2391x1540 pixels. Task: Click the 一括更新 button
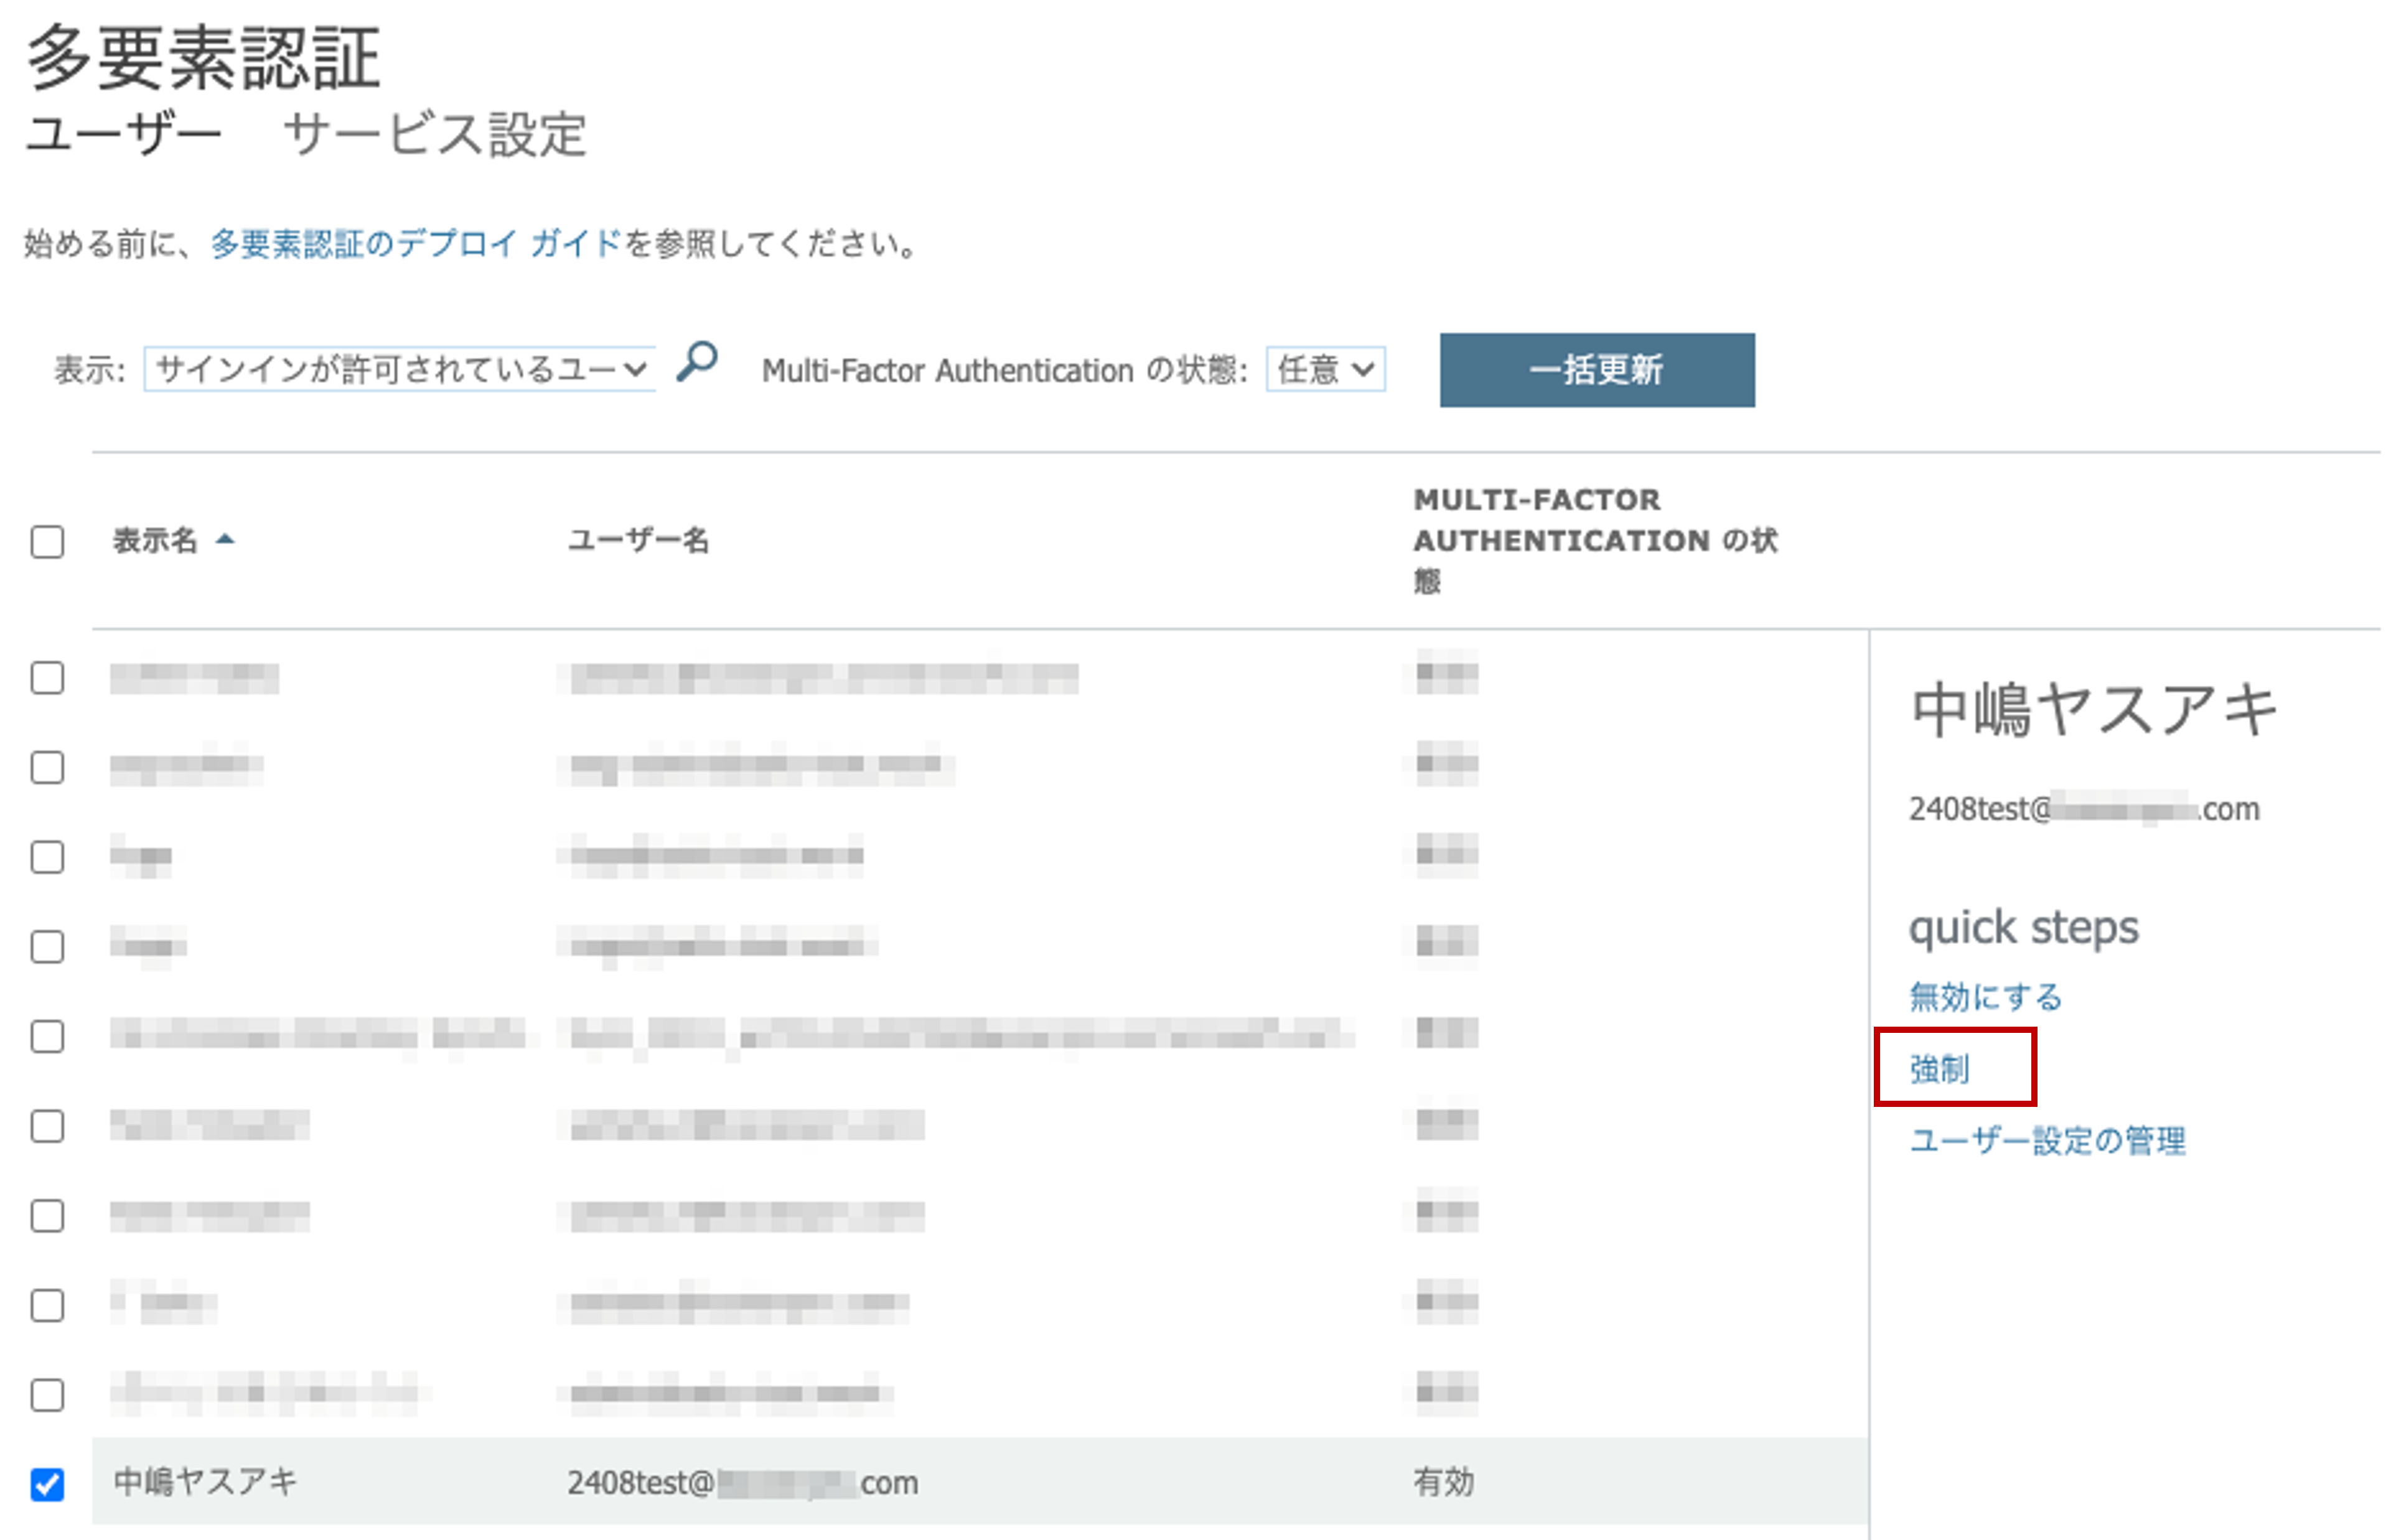[1596, 370]
